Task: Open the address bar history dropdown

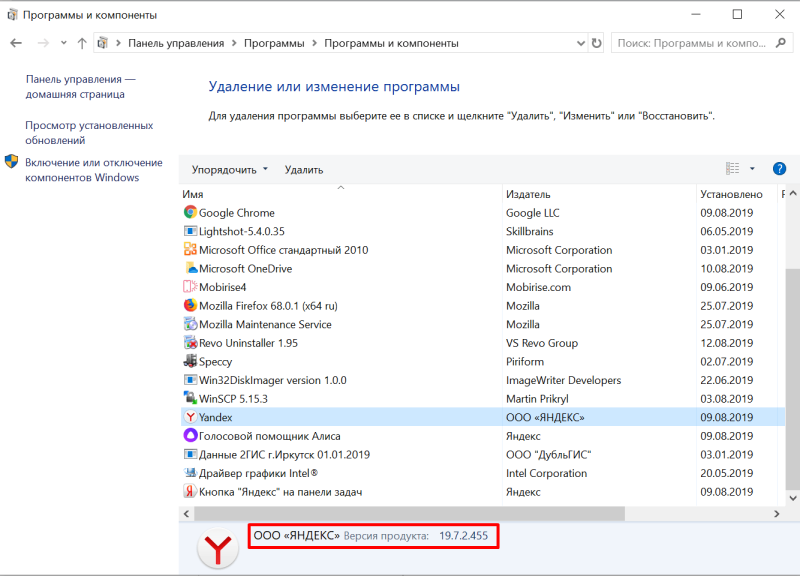Action: [x=581, y=43]
